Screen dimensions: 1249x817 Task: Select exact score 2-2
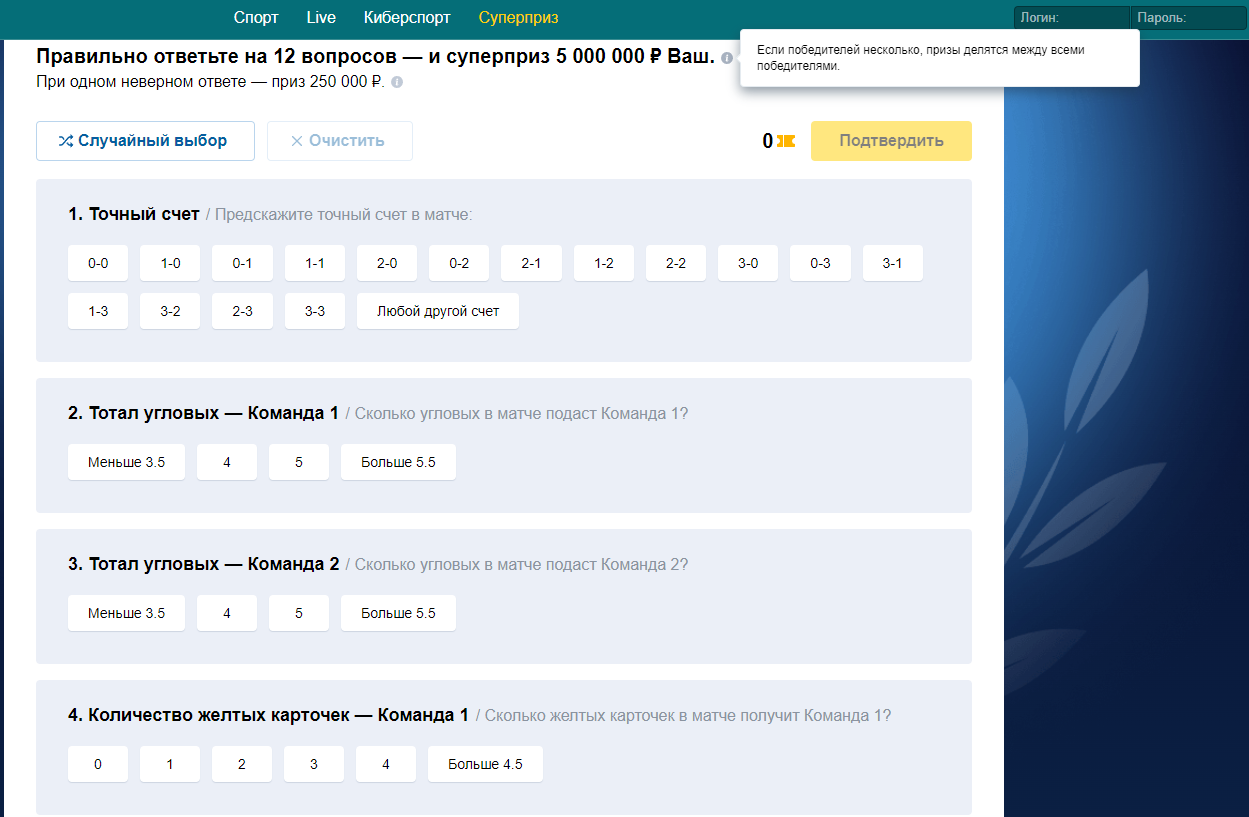(x=676, y=263)
